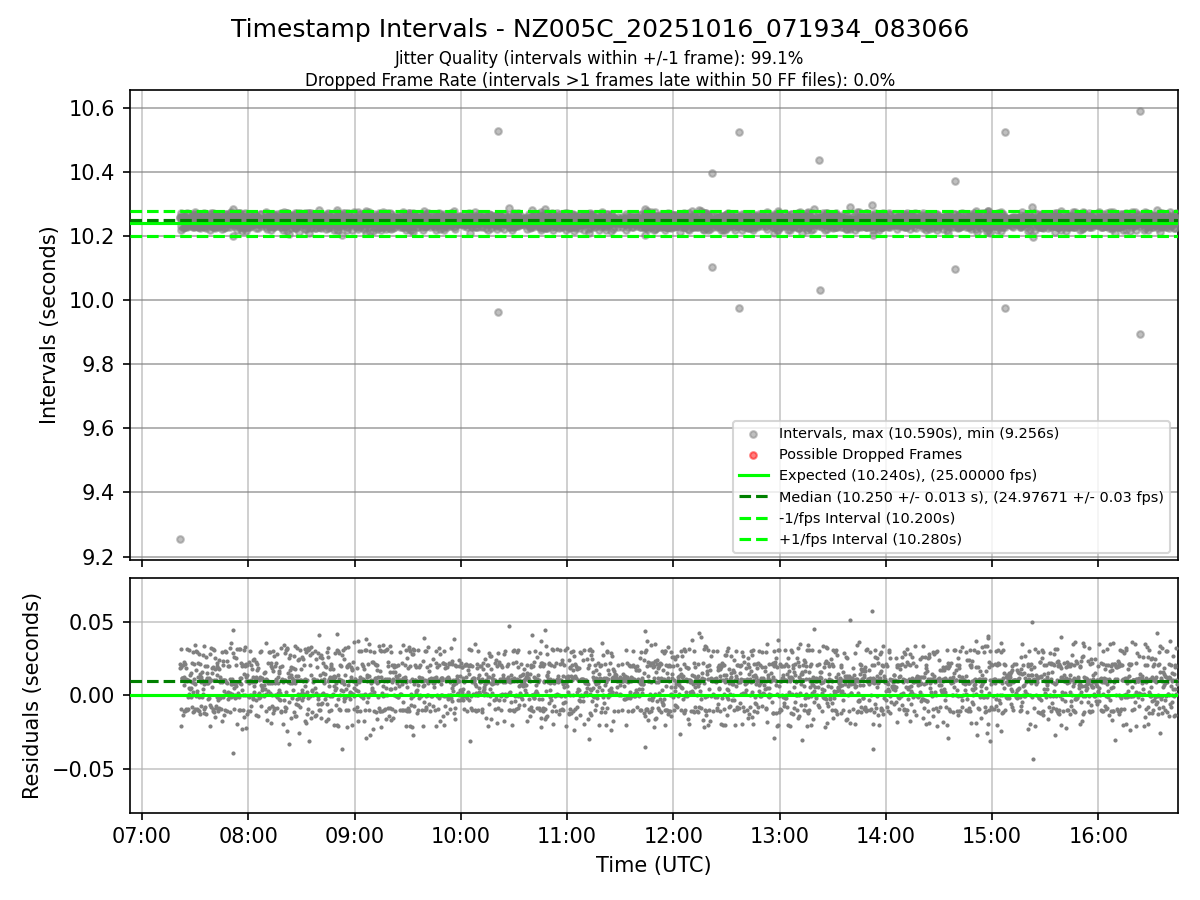Click the "10:00" x-axis tick label
Image resolution: width=1200 pixels, height=900 pixels.
460,835
